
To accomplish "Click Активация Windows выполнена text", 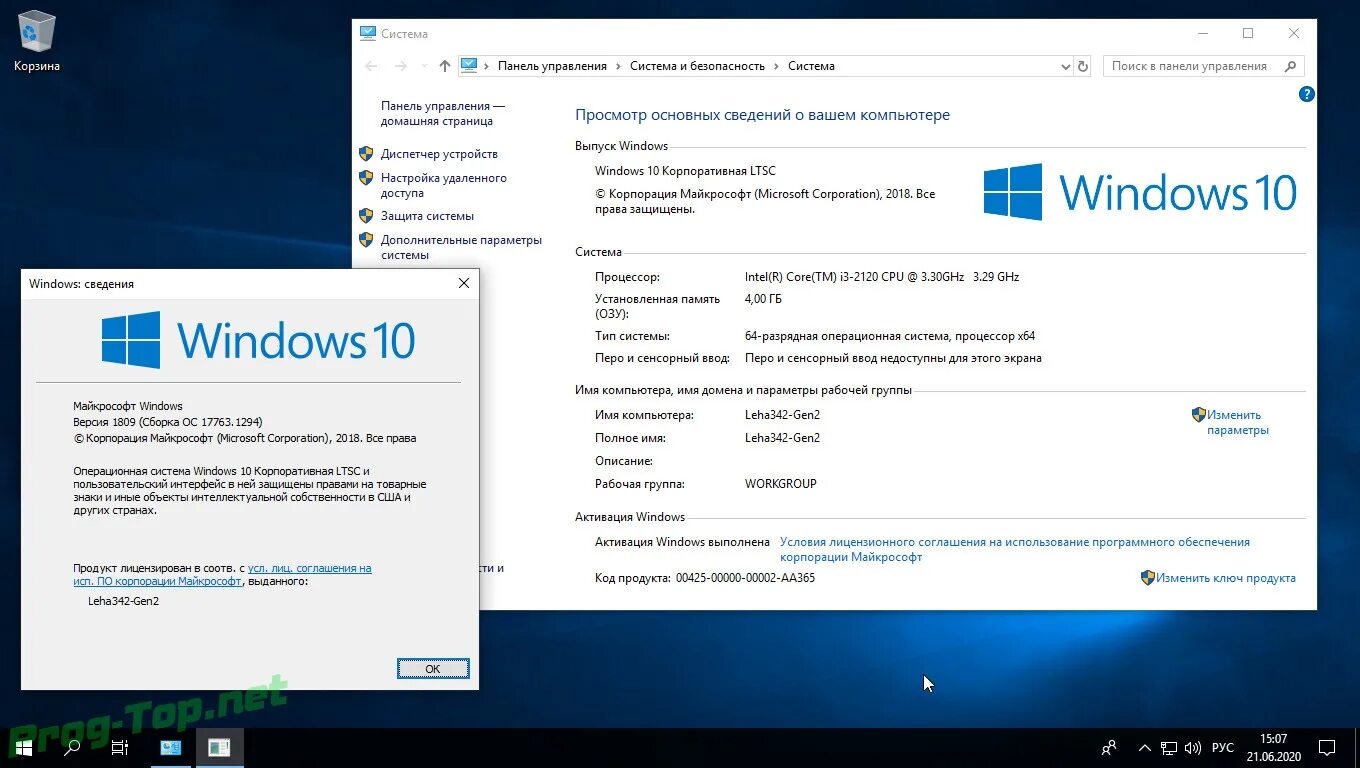I will tap(682, 542).
